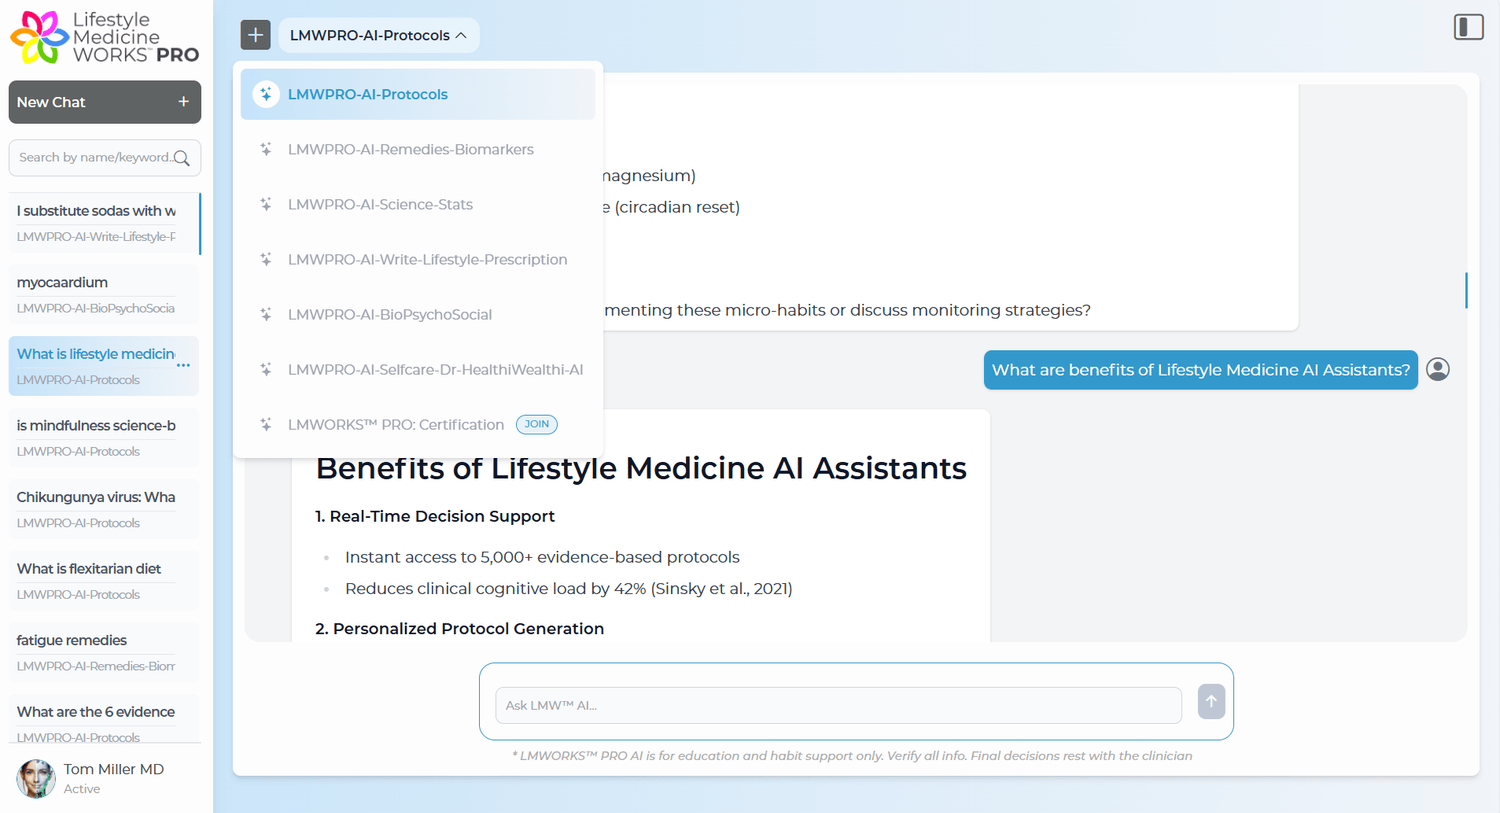Click the plus icon beside the model selector
The width and height of the screenshot is (1500, 813).
click(x=256, y=35)
